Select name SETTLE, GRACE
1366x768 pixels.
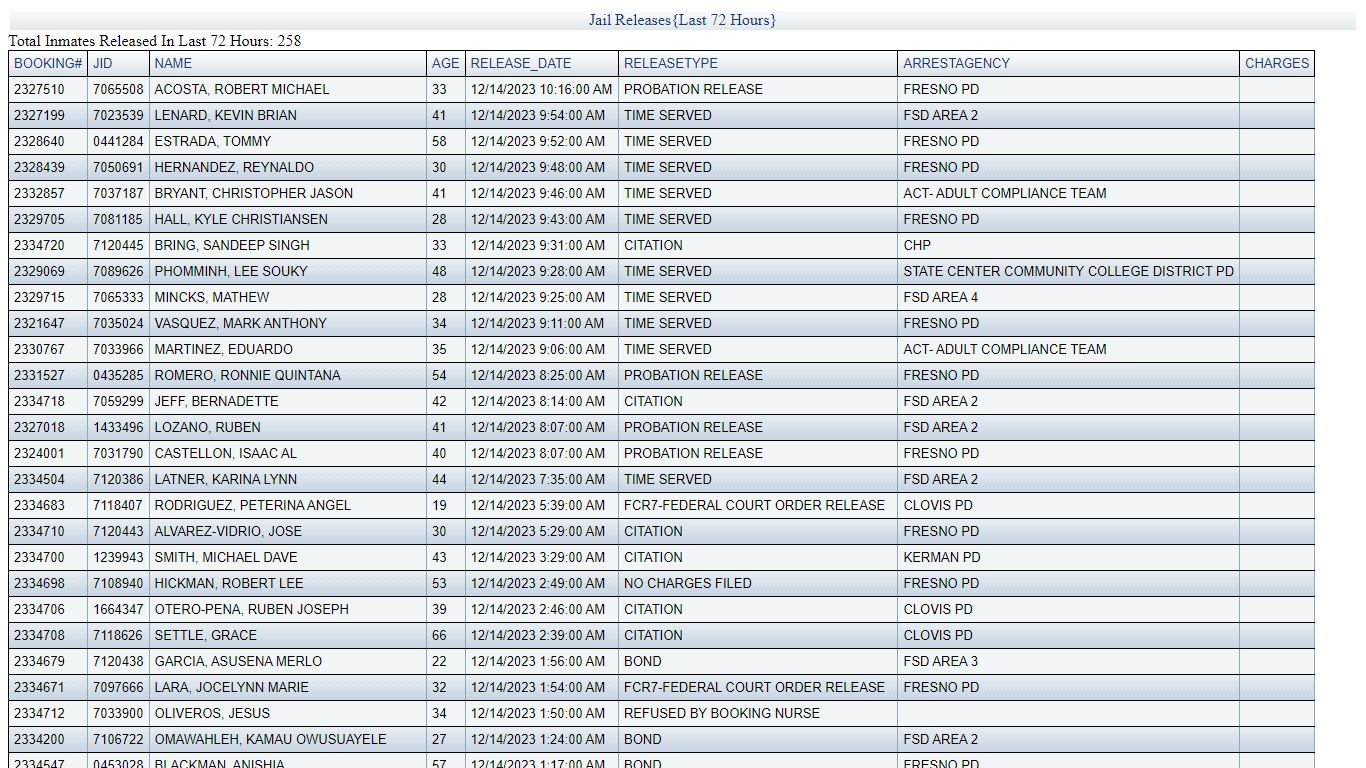point(206,635)
